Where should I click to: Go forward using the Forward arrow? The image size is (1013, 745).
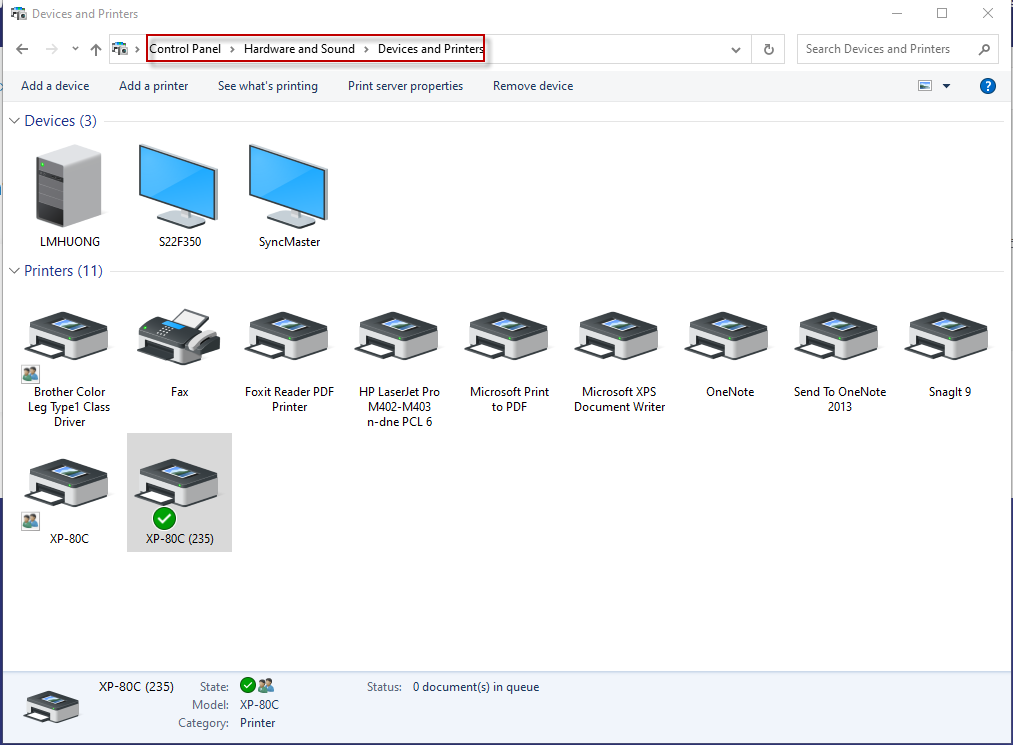point(52,49)
